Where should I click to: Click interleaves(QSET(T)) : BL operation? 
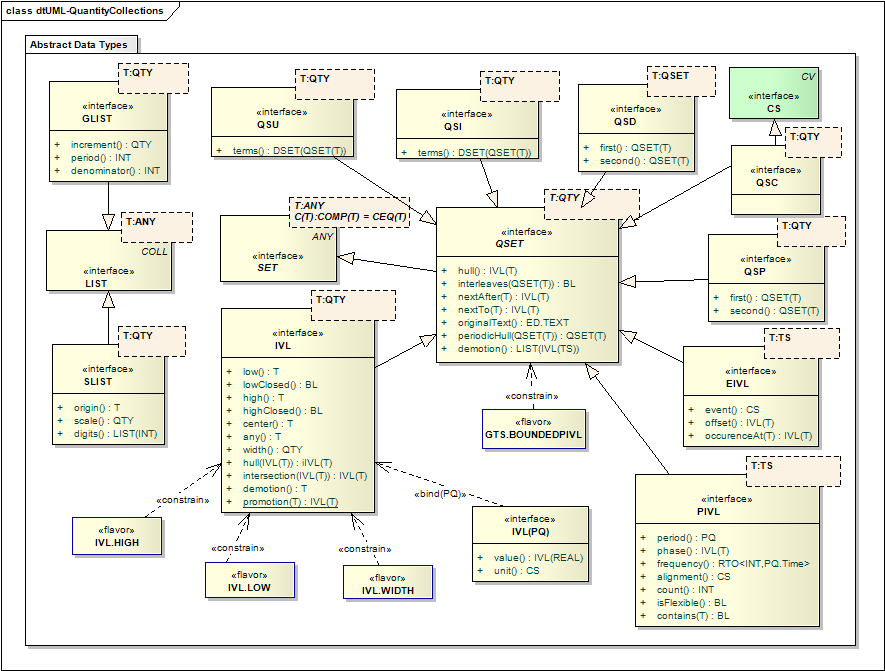click(516, 283)
